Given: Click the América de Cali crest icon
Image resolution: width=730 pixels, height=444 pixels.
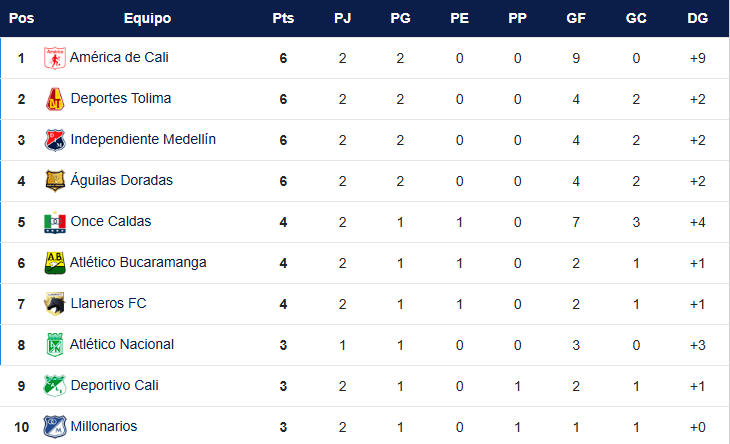Looking at the screenshot, I should click(55, 58).
